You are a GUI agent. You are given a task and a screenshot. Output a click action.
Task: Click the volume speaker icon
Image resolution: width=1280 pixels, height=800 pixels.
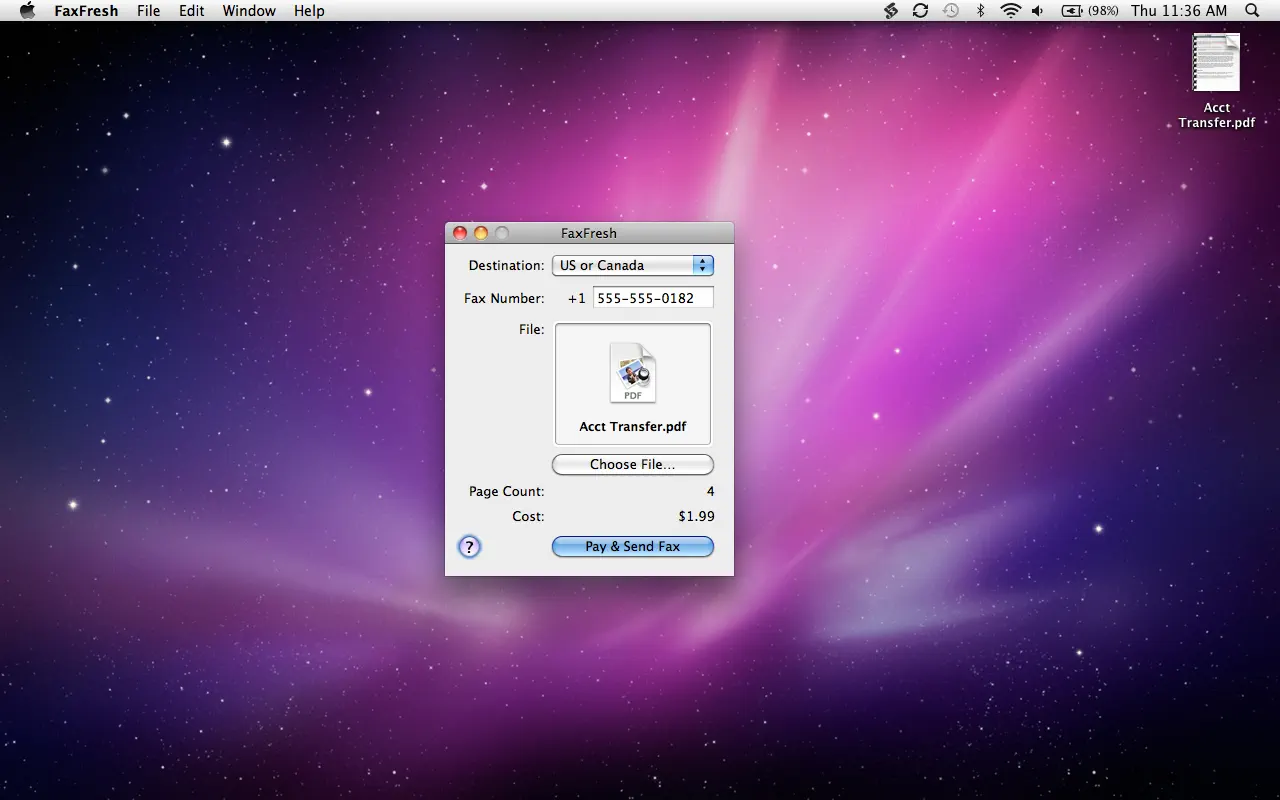(x=1038, y=10)
